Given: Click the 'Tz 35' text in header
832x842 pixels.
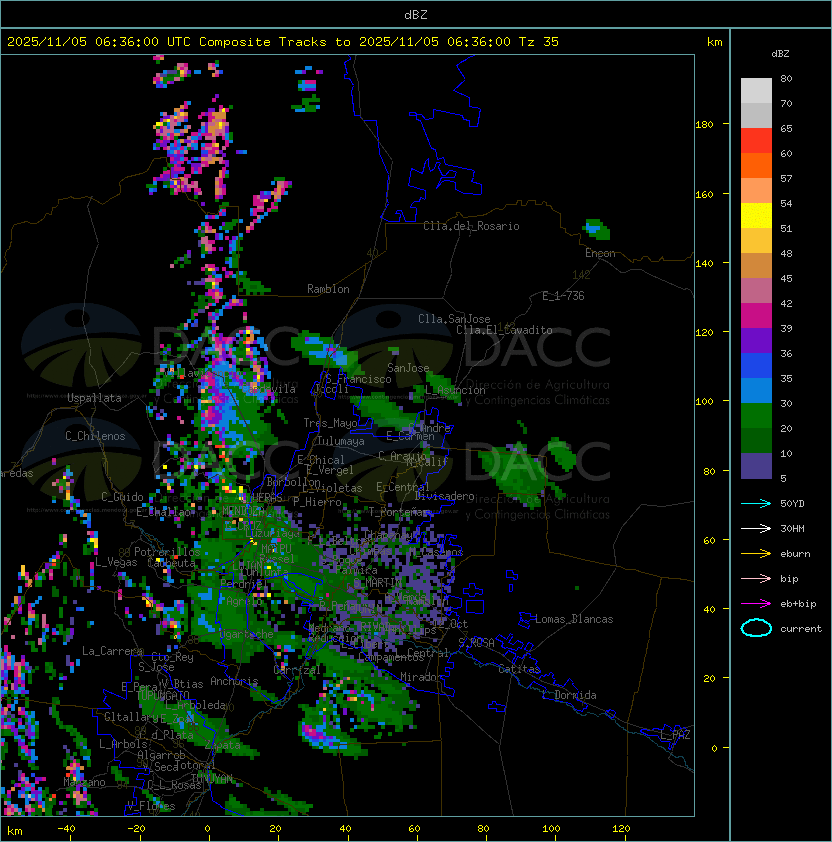Looking at the screenshot, I should pos(539,42).
